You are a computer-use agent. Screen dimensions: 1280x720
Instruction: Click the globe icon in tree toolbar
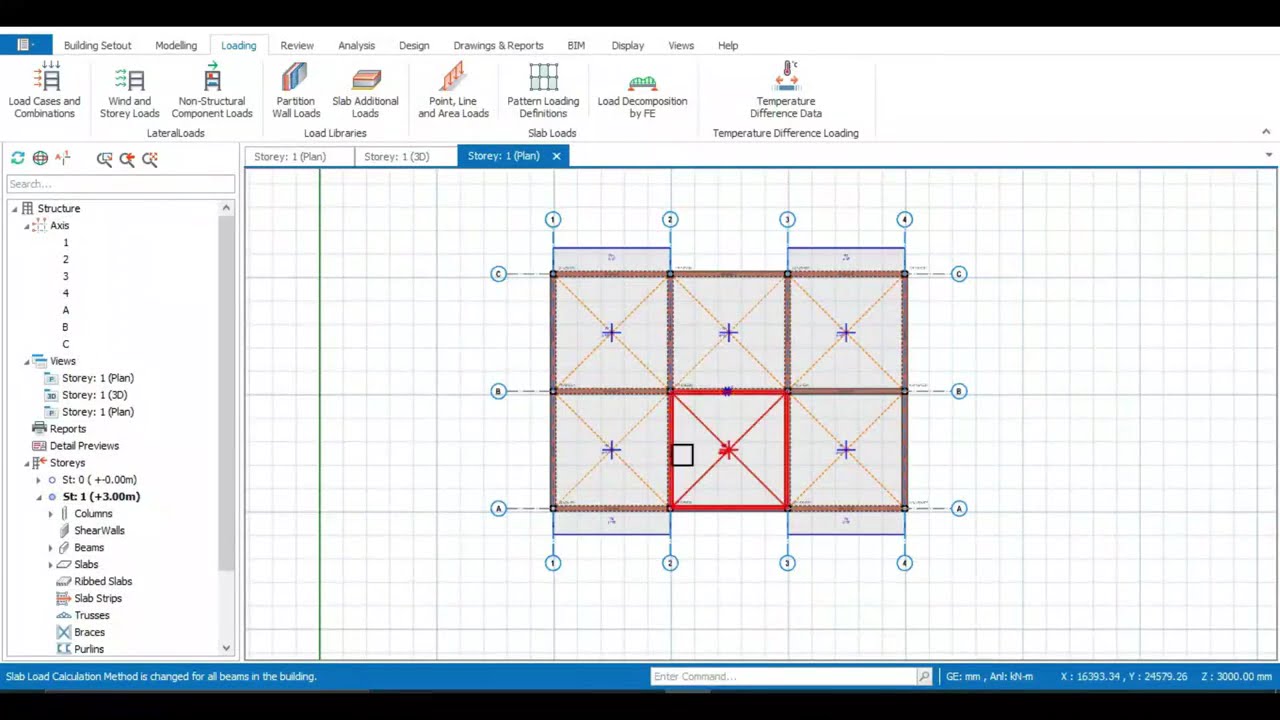(40, 158)
